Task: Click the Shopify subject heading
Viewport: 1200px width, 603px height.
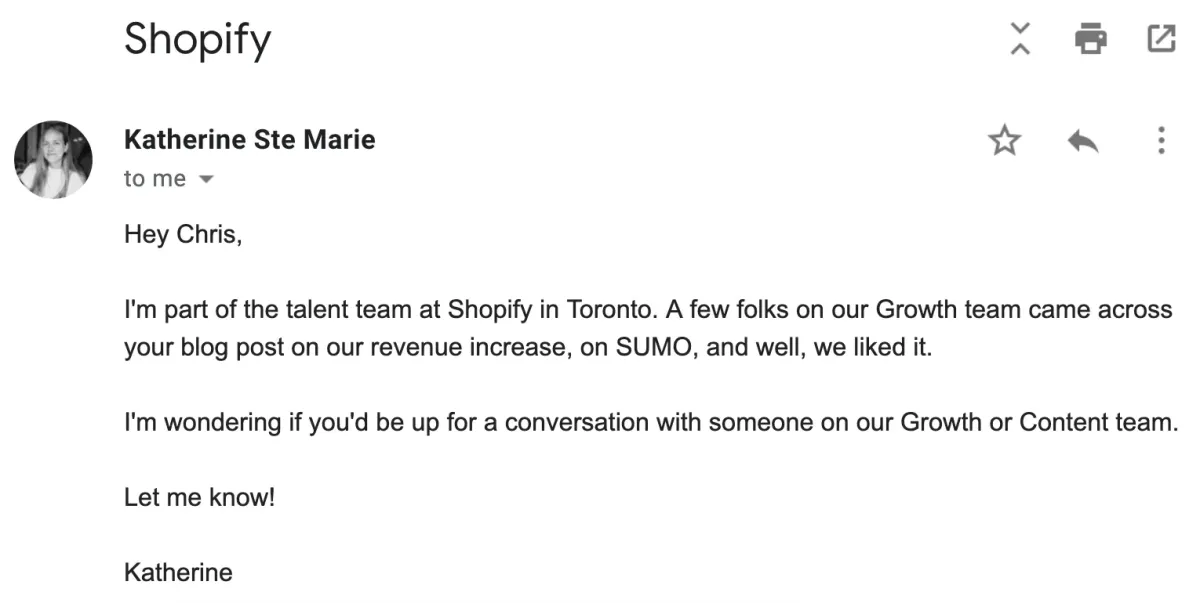Action: (197, 40)
